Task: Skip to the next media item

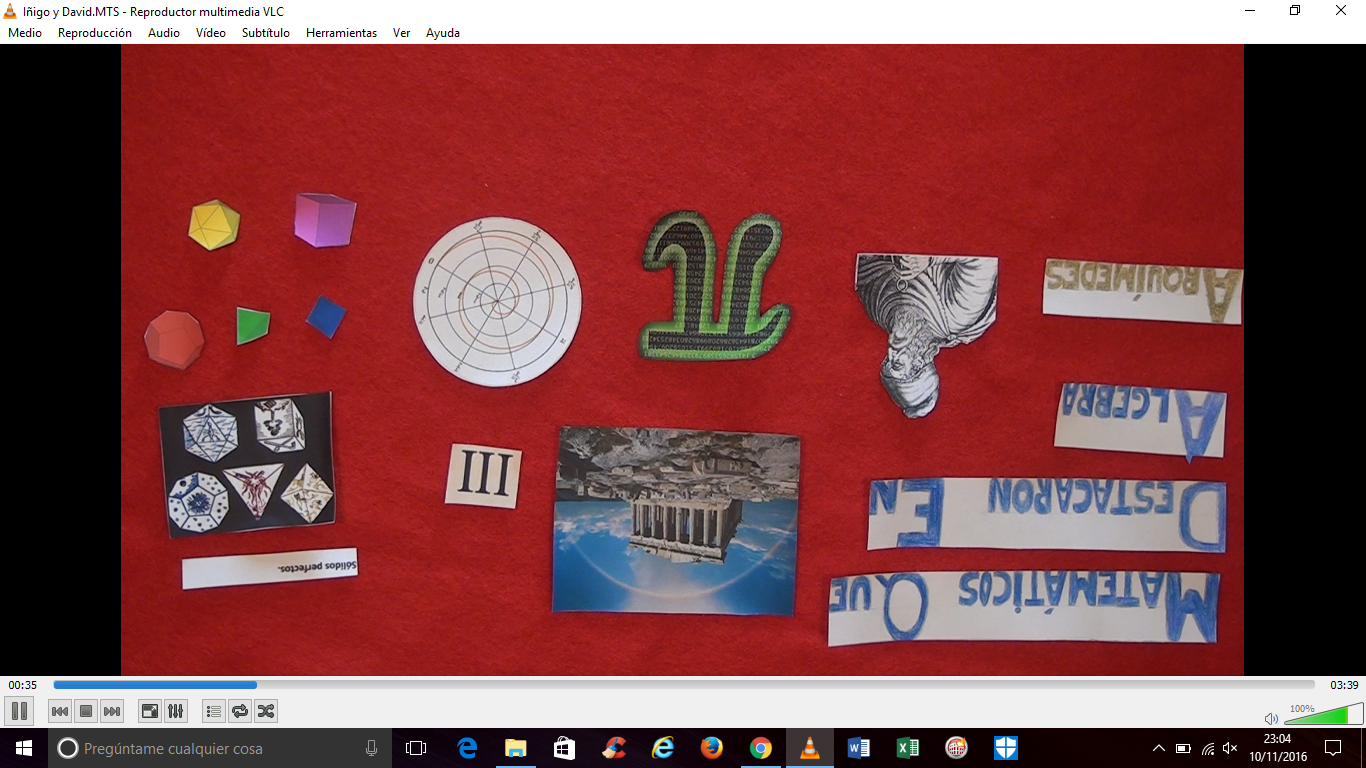Action: click(x=111, y=711)
